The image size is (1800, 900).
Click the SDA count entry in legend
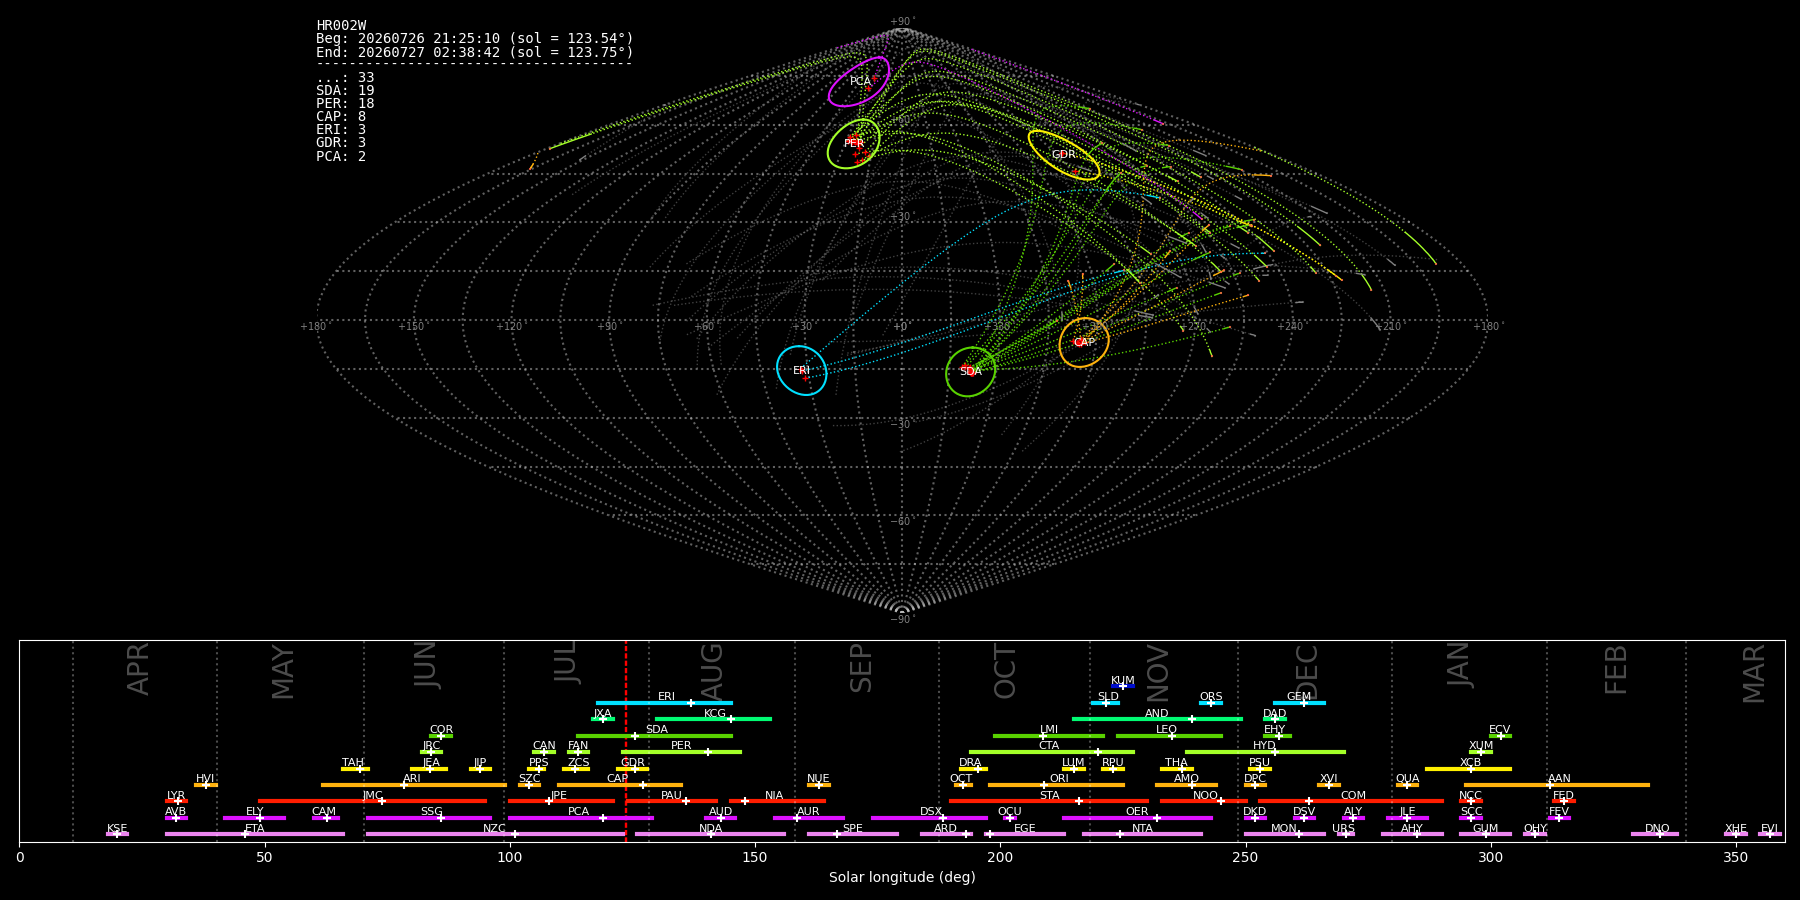(345, 91)
